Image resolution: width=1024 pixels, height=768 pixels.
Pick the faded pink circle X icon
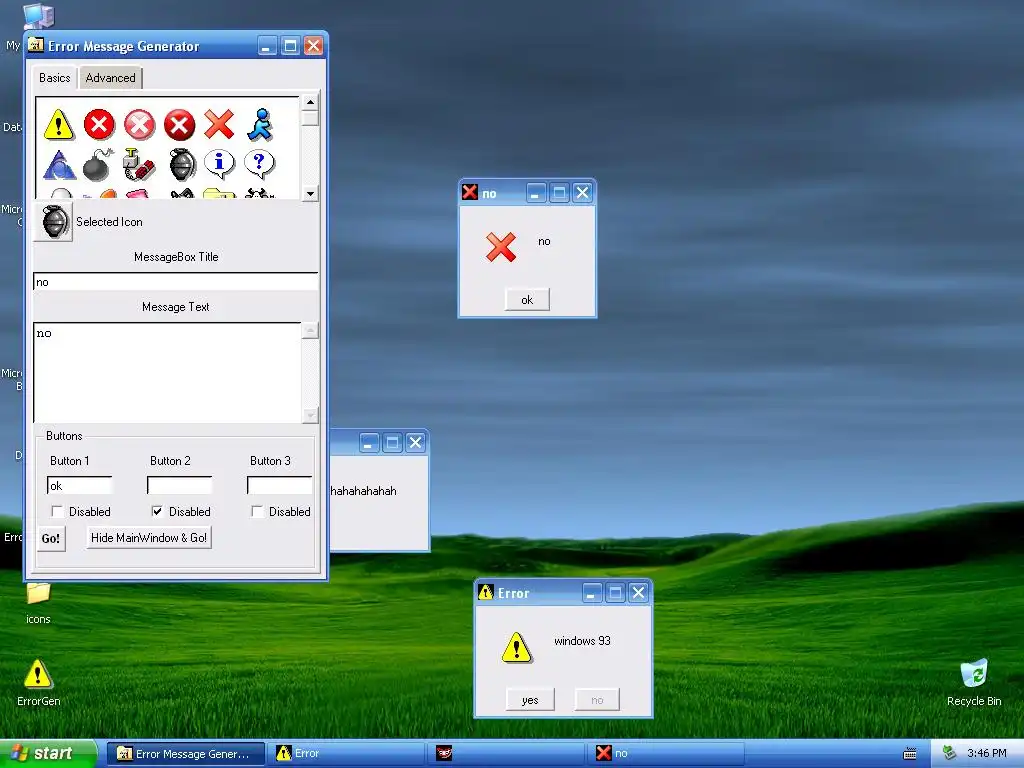(x=140, y=124)
